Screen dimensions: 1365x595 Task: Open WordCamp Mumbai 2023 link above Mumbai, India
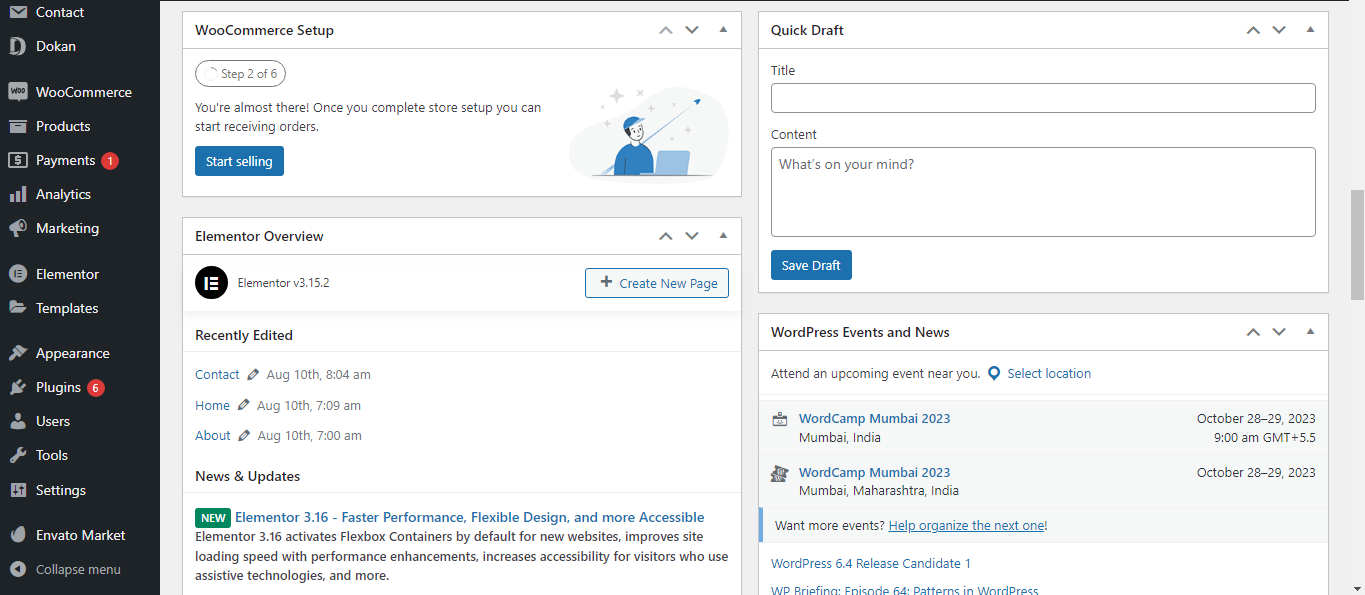tap(875, 418)
